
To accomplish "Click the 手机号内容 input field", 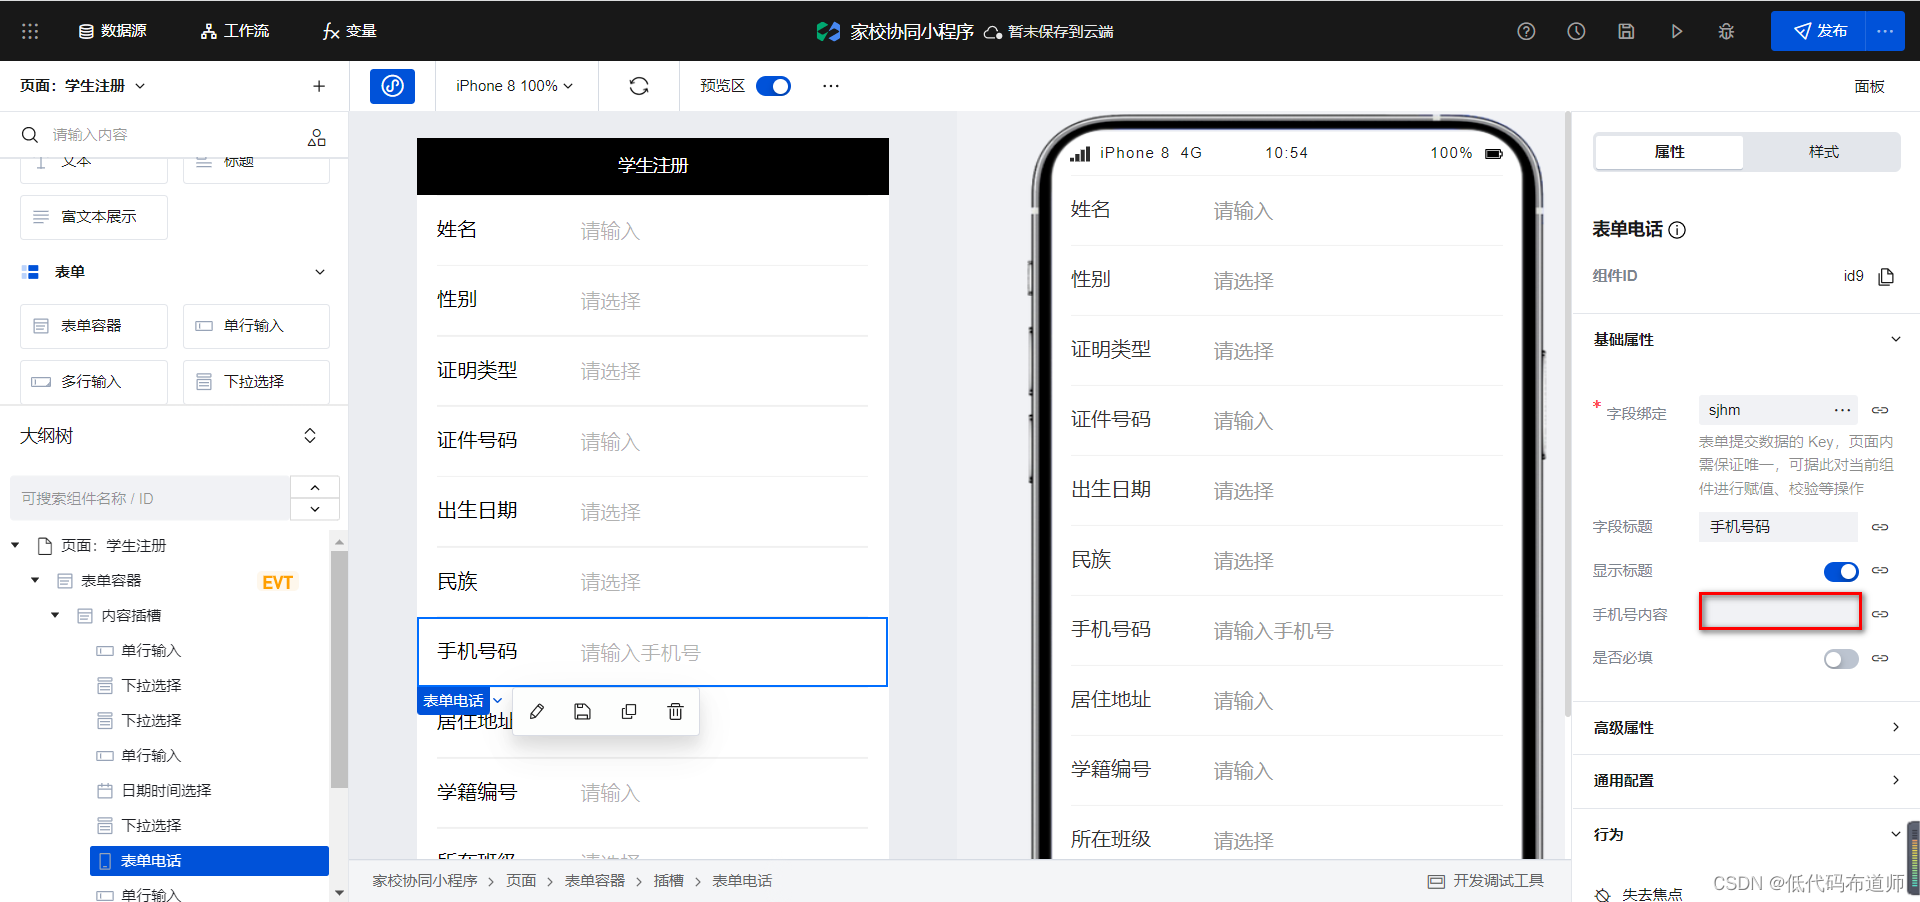I will pyautogui.click(x=1780, y=611).
